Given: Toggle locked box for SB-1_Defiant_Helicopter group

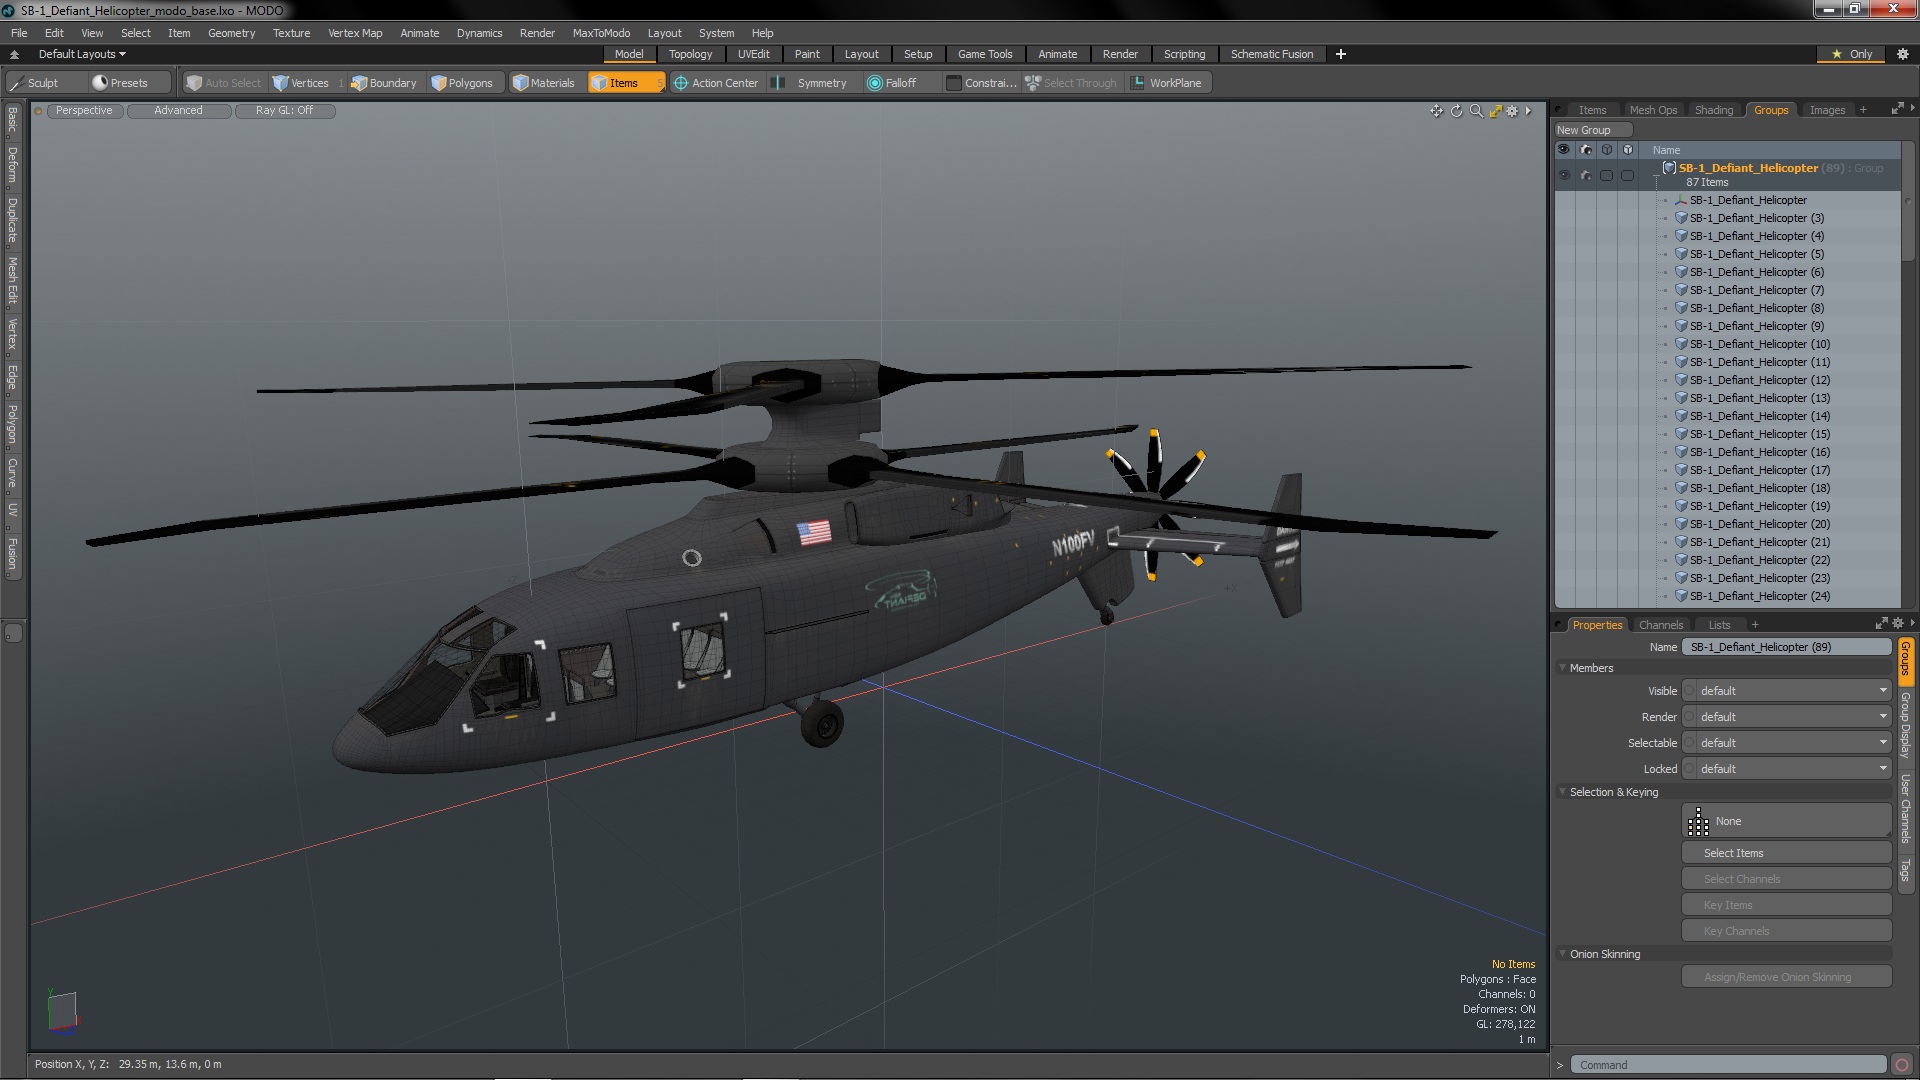Looking at the screenshot, I should [x=1628, y=175].
